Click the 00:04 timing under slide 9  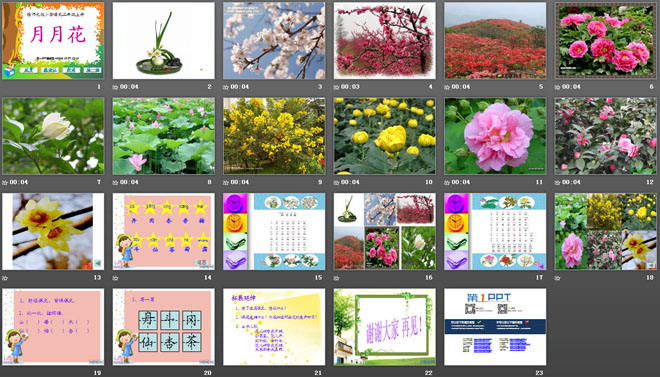[240, 182]
